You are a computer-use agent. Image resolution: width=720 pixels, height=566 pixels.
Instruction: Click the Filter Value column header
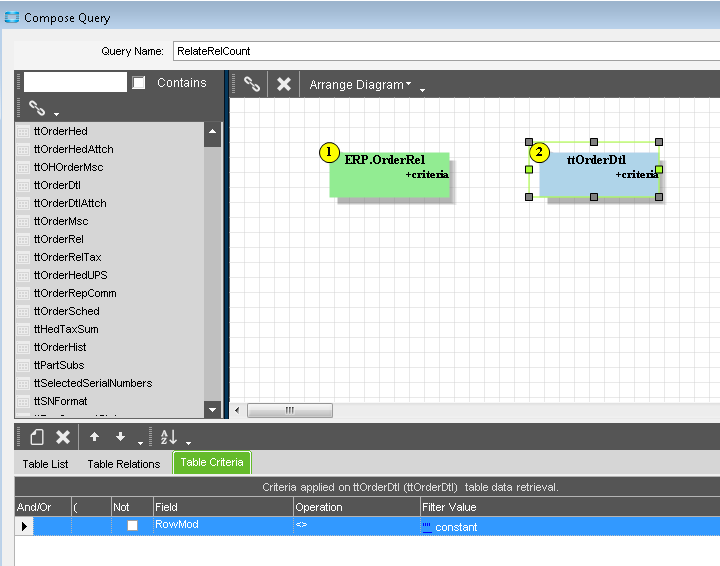pyautogui.click(x=570, y=507)
